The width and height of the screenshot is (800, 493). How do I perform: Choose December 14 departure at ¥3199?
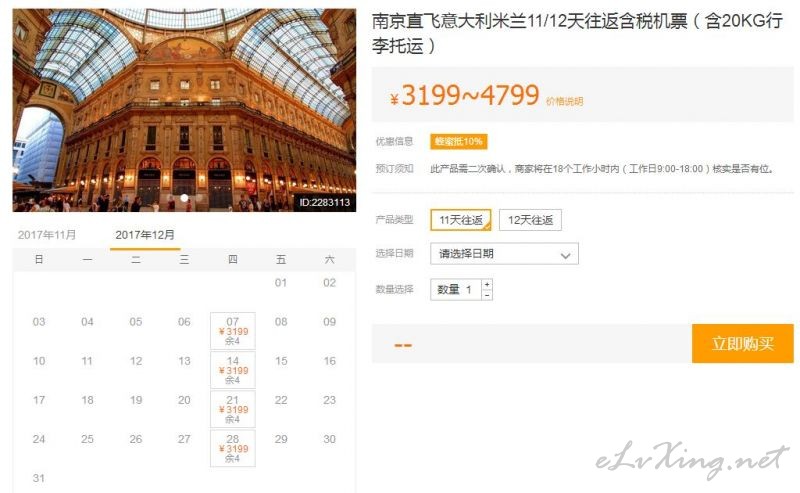click(232, 370)
